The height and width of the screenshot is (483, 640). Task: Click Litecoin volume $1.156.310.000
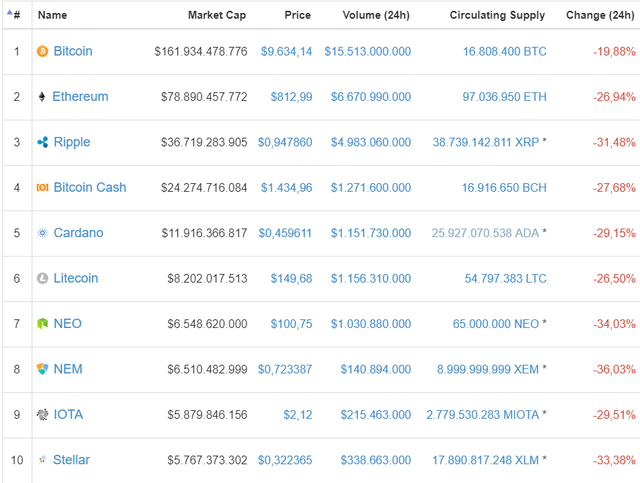point(371,278)
